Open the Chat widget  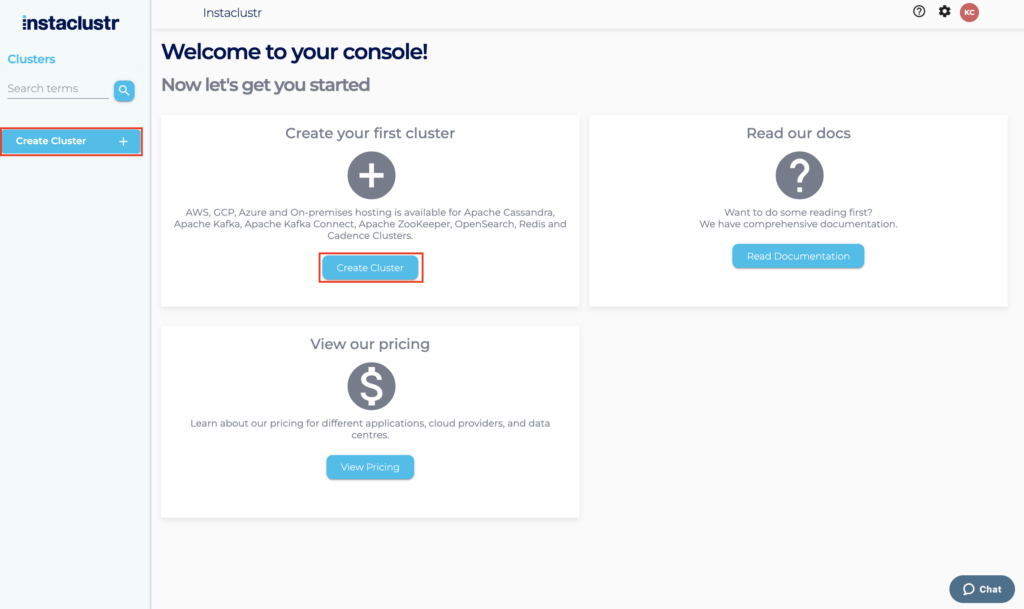tap(981, 589)
